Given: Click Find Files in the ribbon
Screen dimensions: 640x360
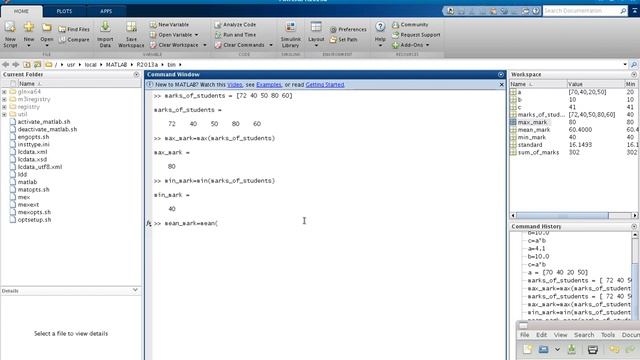Looking at the screenshot, I should 74,29.
